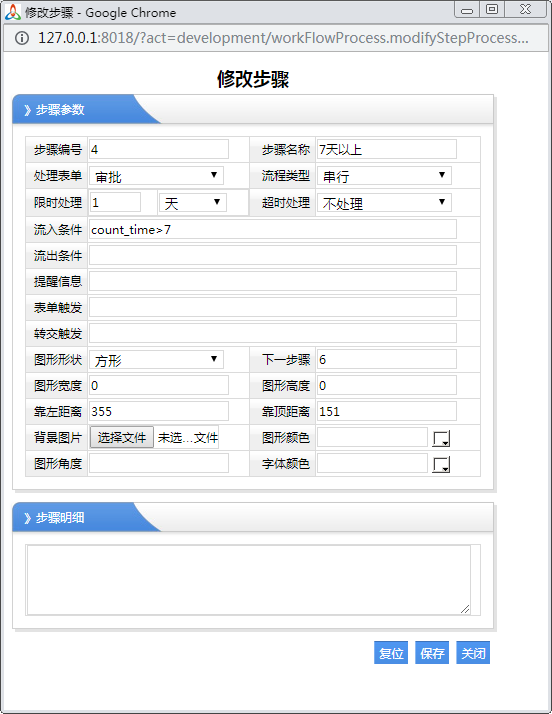Click the Chrome app icon in title bar

click(13, 12)
